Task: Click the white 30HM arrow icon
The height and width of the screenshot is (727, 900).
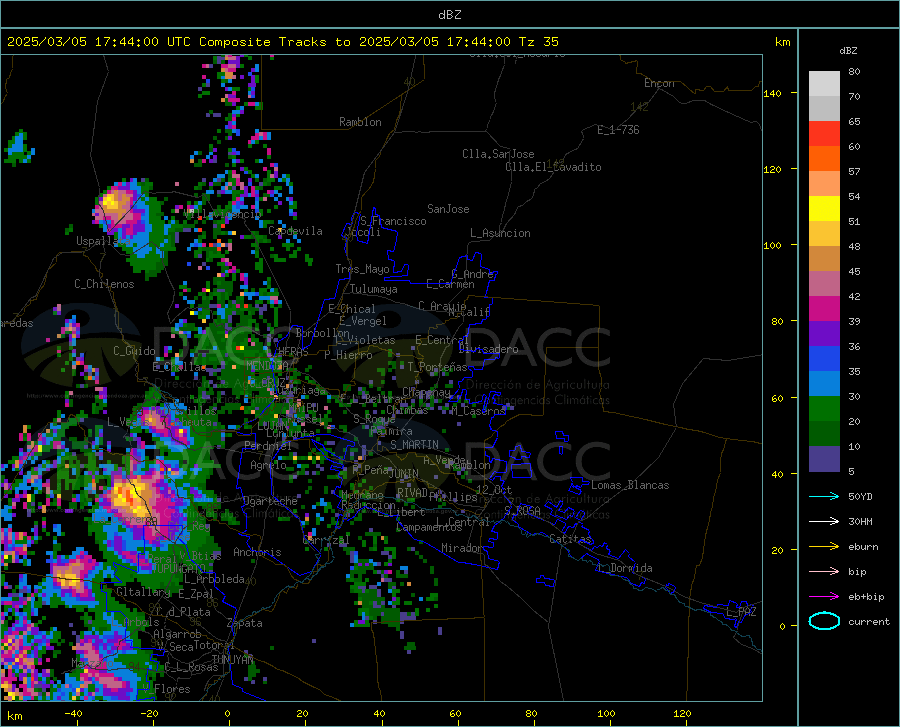Action: coord(824,521)
